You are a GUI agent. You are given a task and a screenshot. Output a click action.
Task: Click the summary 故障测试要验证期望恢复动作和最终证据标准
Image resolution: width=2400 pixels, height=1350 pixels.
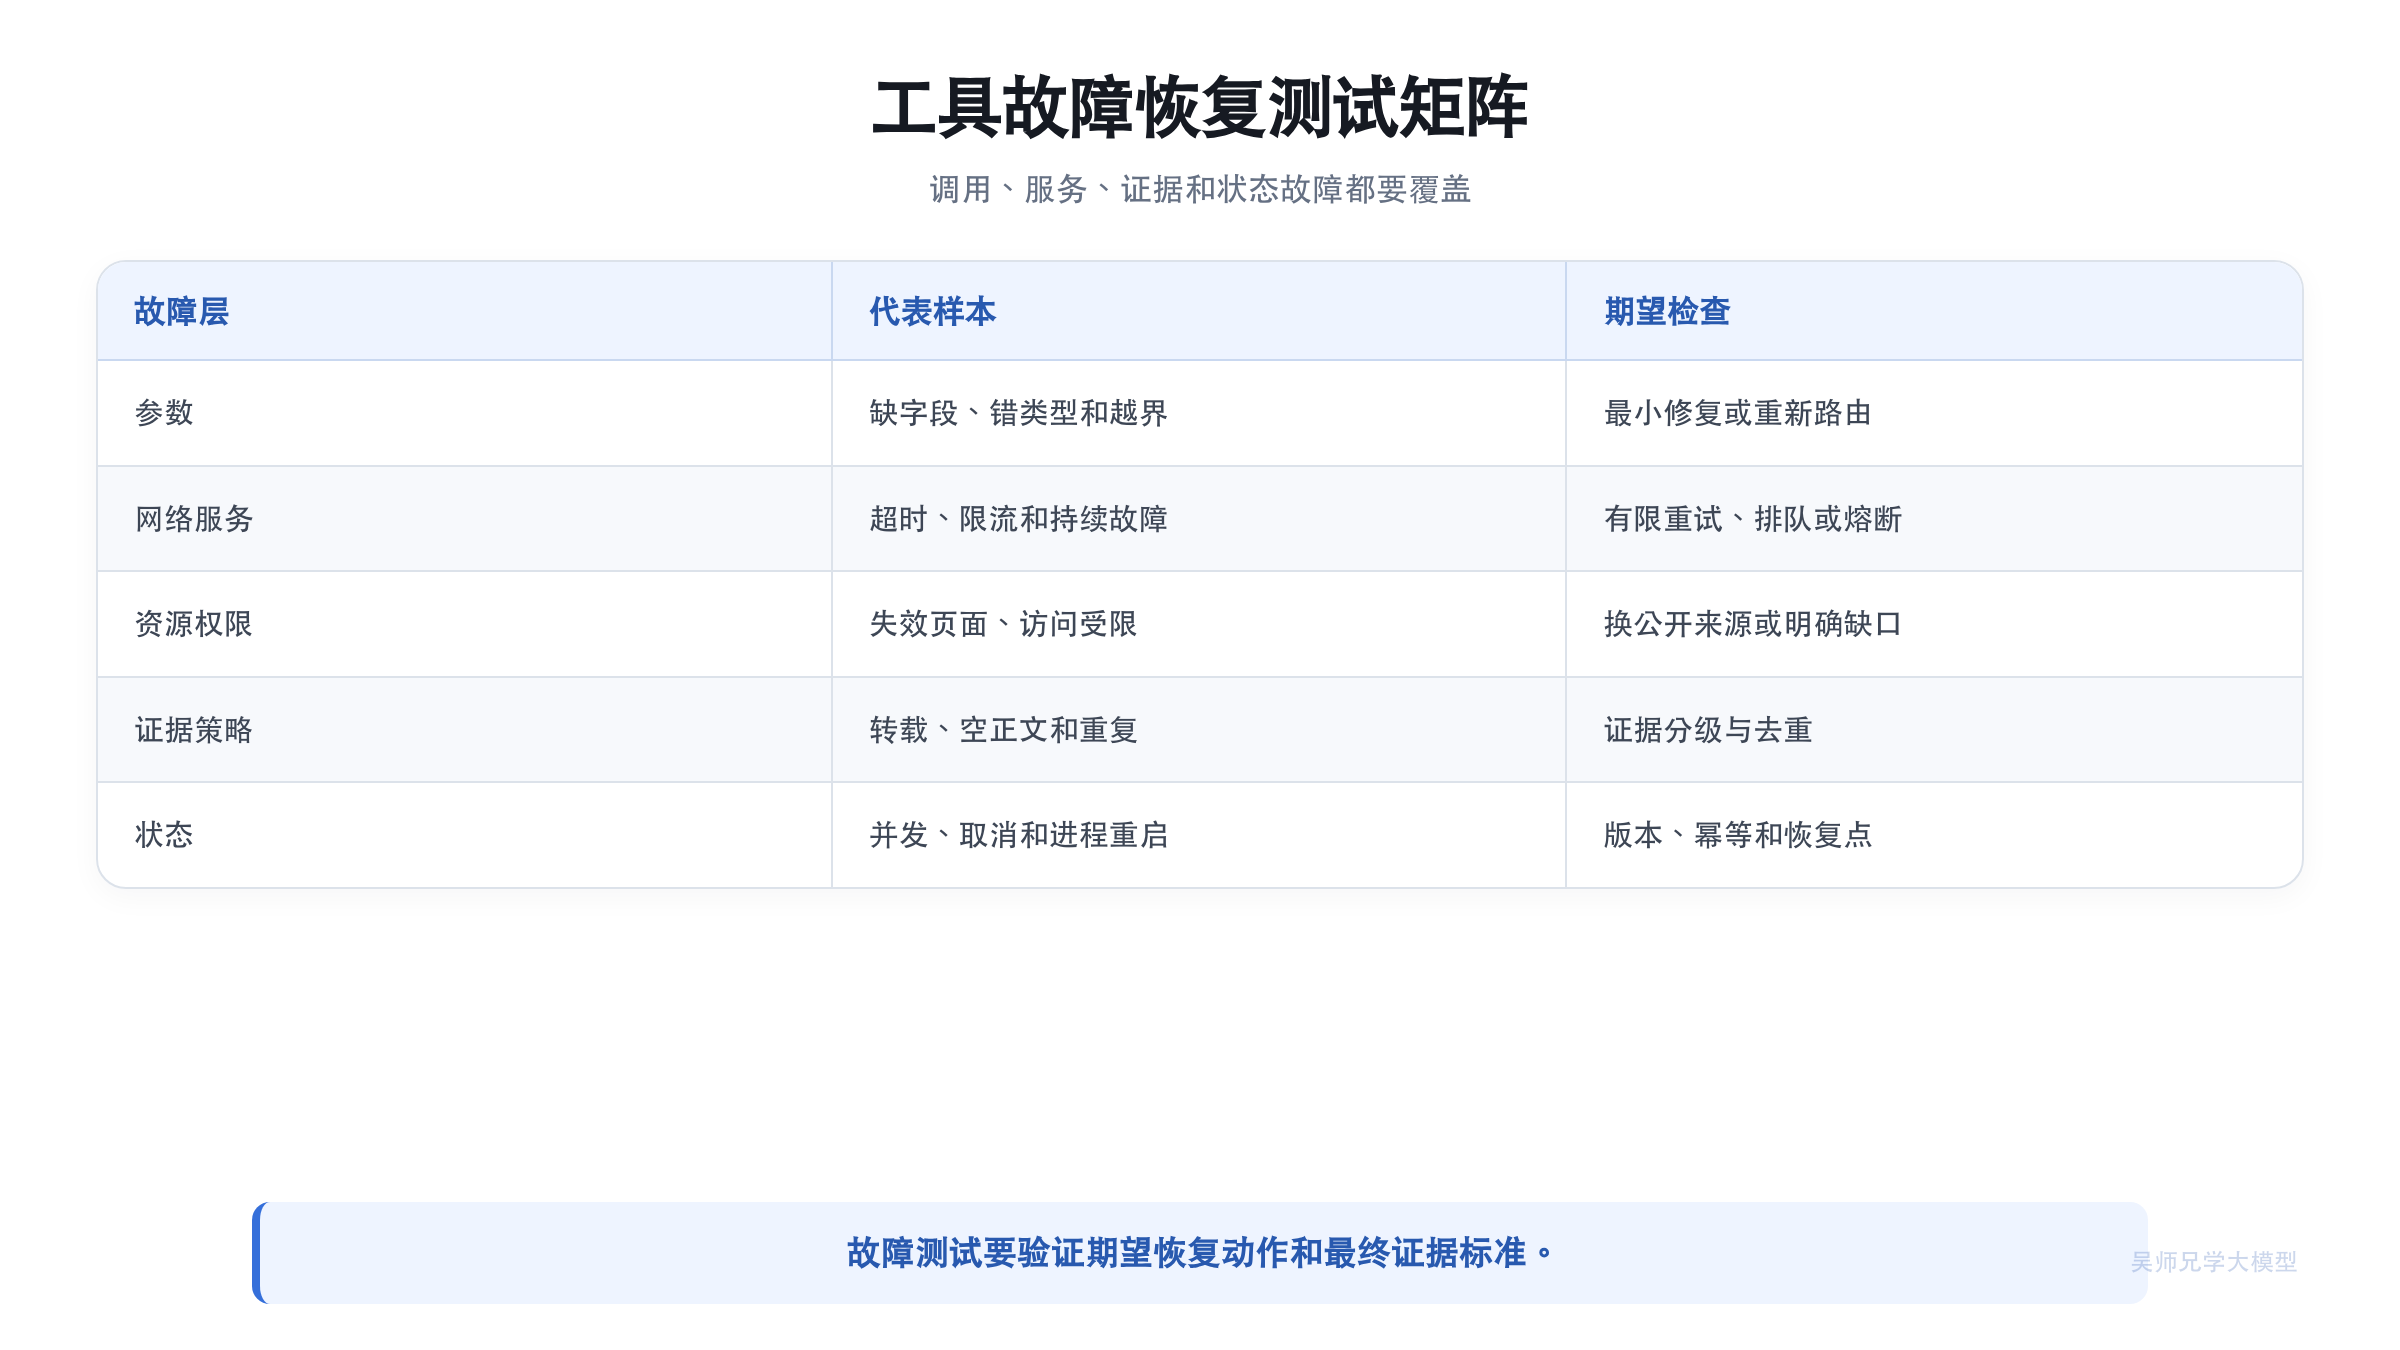1200,1253
